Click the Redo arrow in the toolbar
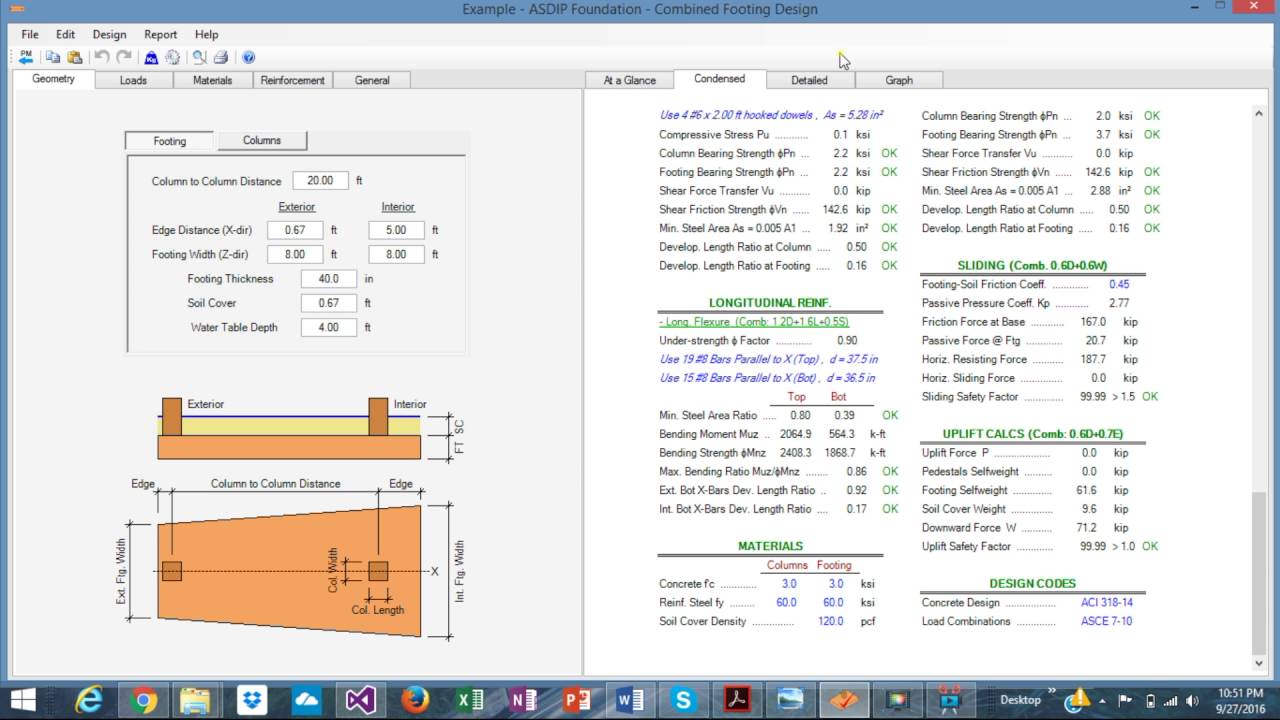Viewport: 1280px width, 720px height. pos(124,57)
